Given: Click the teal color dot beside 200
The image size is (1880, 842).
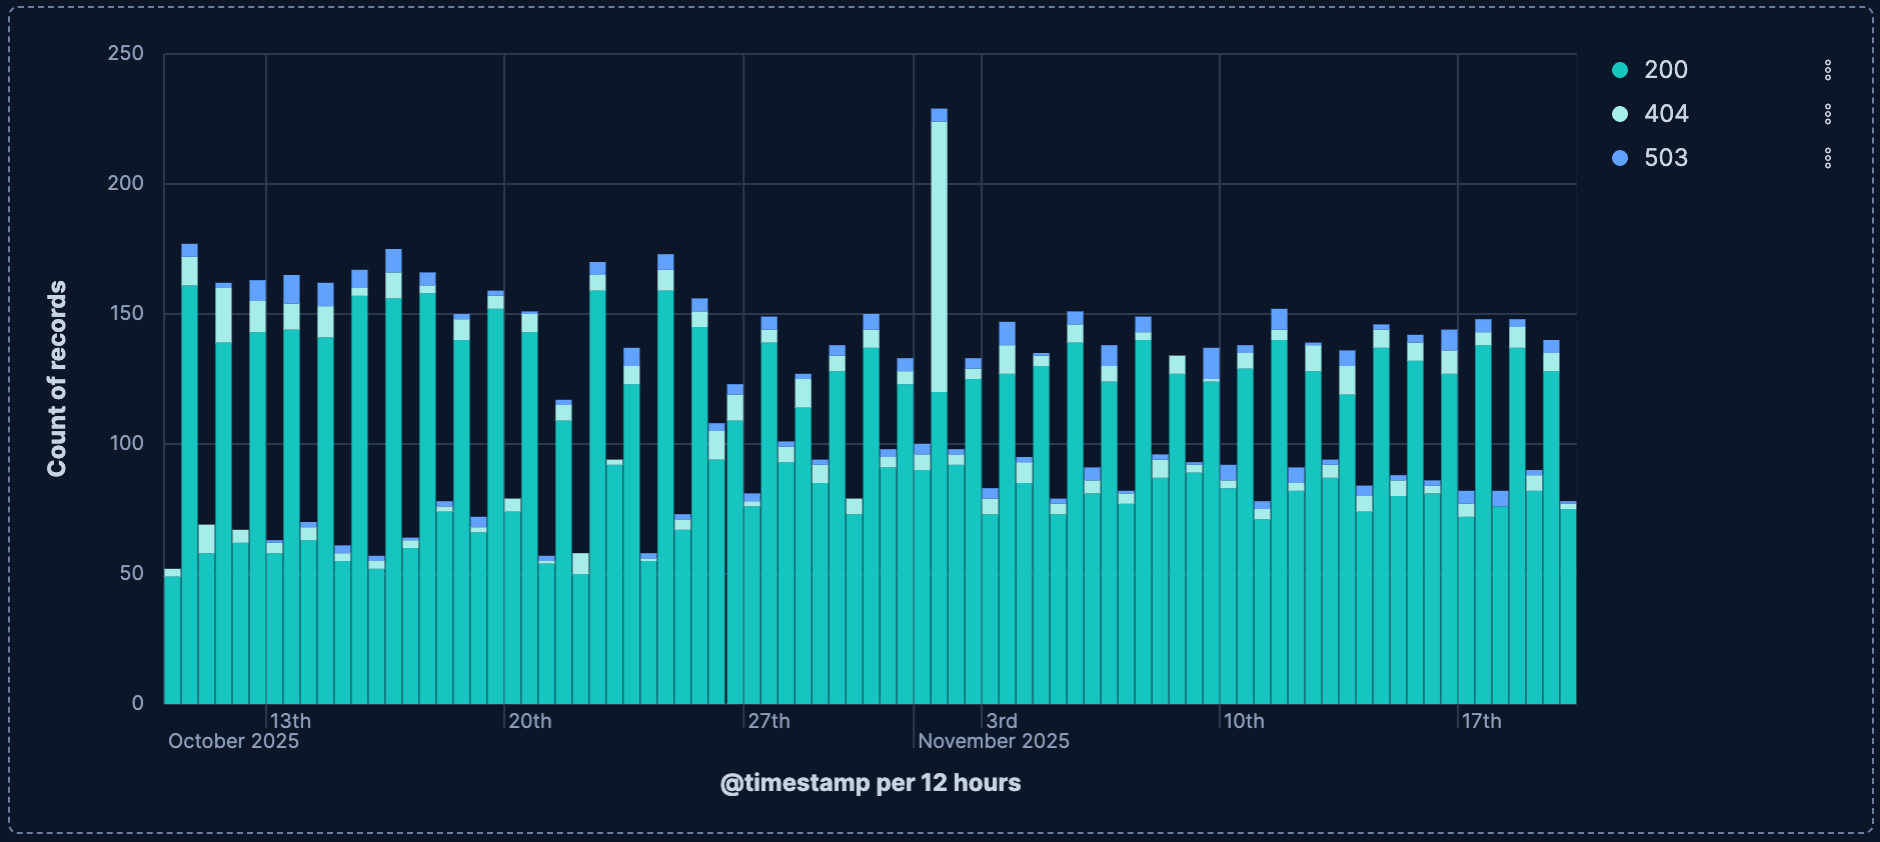Looking at the screenshot, I should click(x=1620, y=70).
